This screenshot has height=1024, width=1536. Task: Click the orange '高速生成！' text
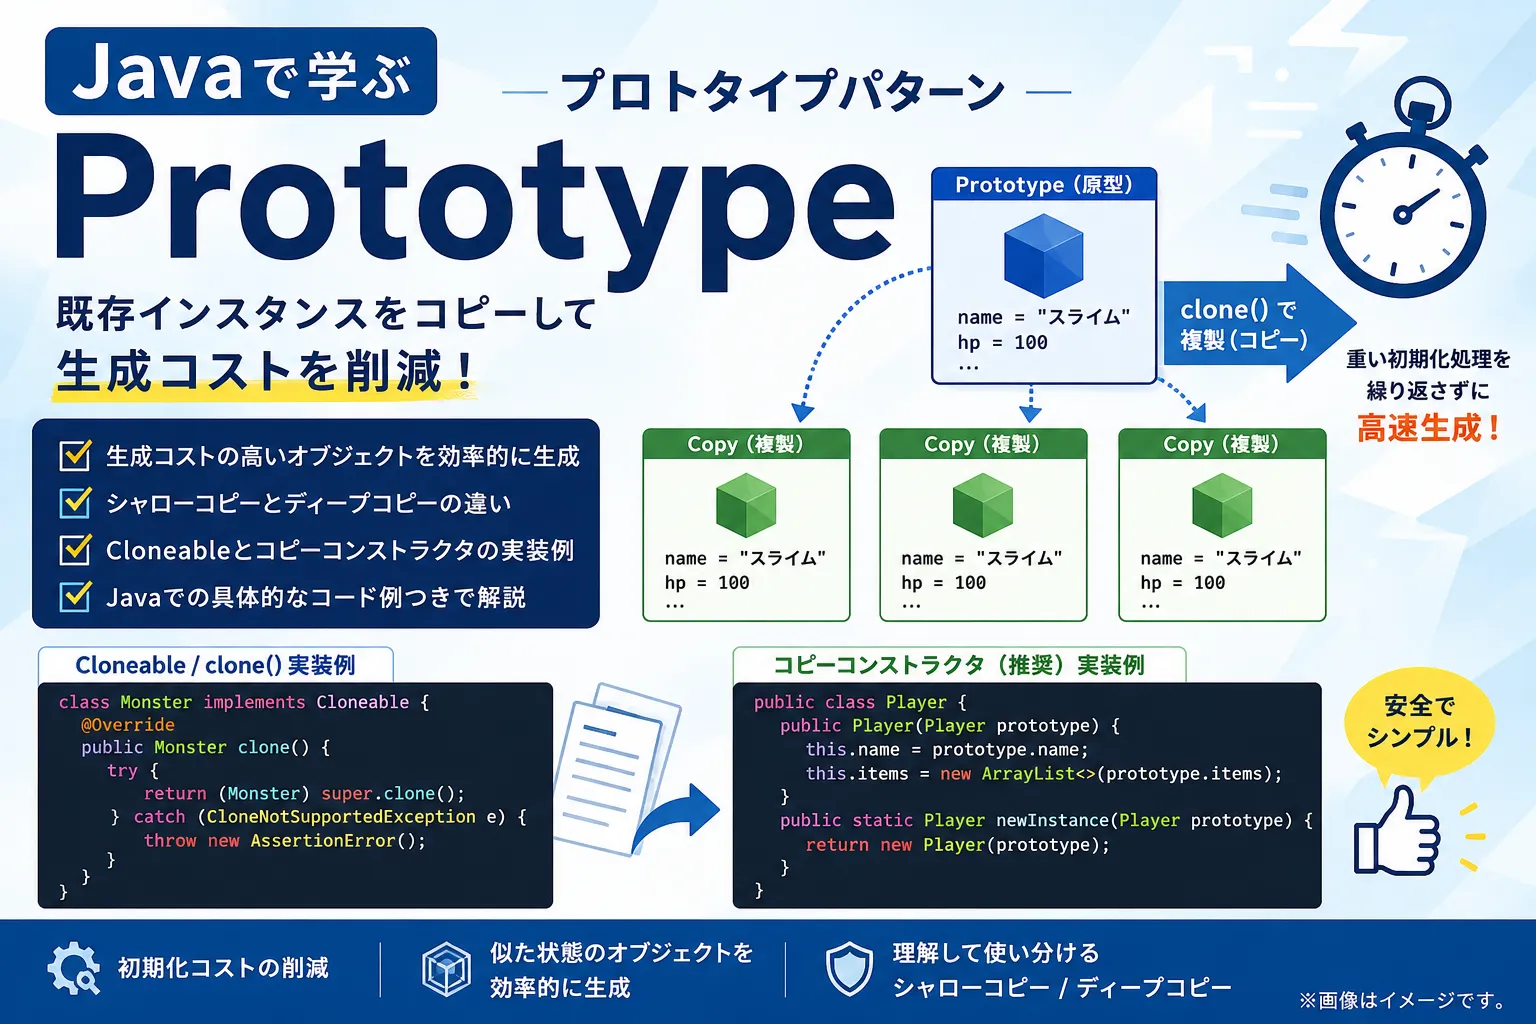[1428, 429]
